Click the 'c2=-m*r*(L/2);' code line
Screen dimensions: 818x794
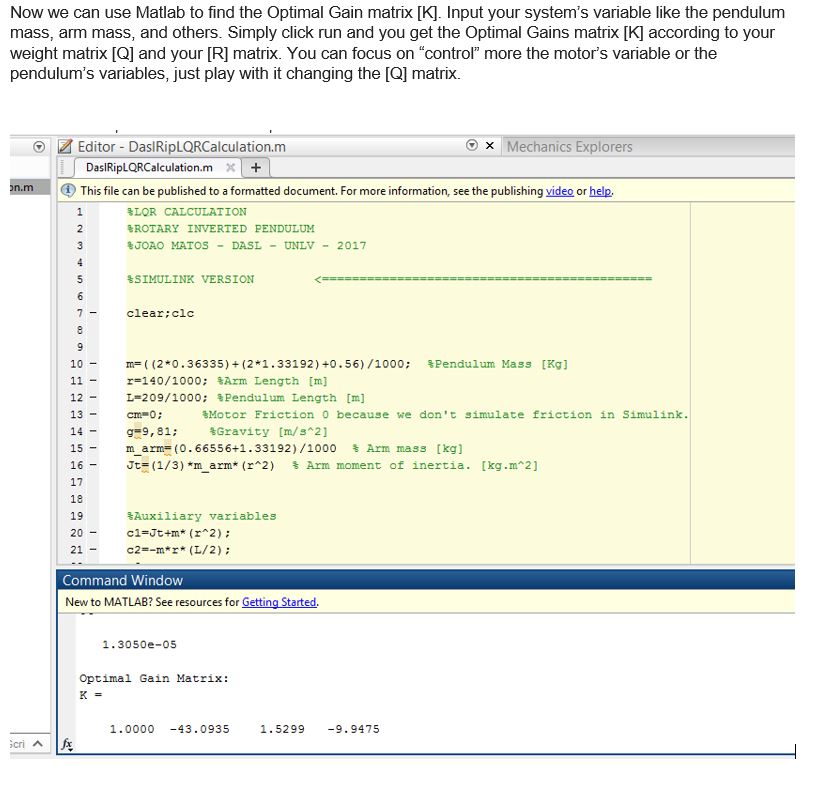click(178, 549)
